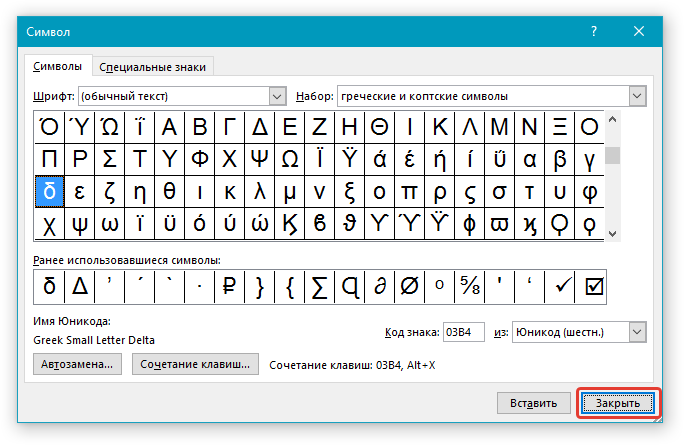Viewport: 684px width, 445px height.
Task: Select the capital Theta symbol
Action: point(380,127)
